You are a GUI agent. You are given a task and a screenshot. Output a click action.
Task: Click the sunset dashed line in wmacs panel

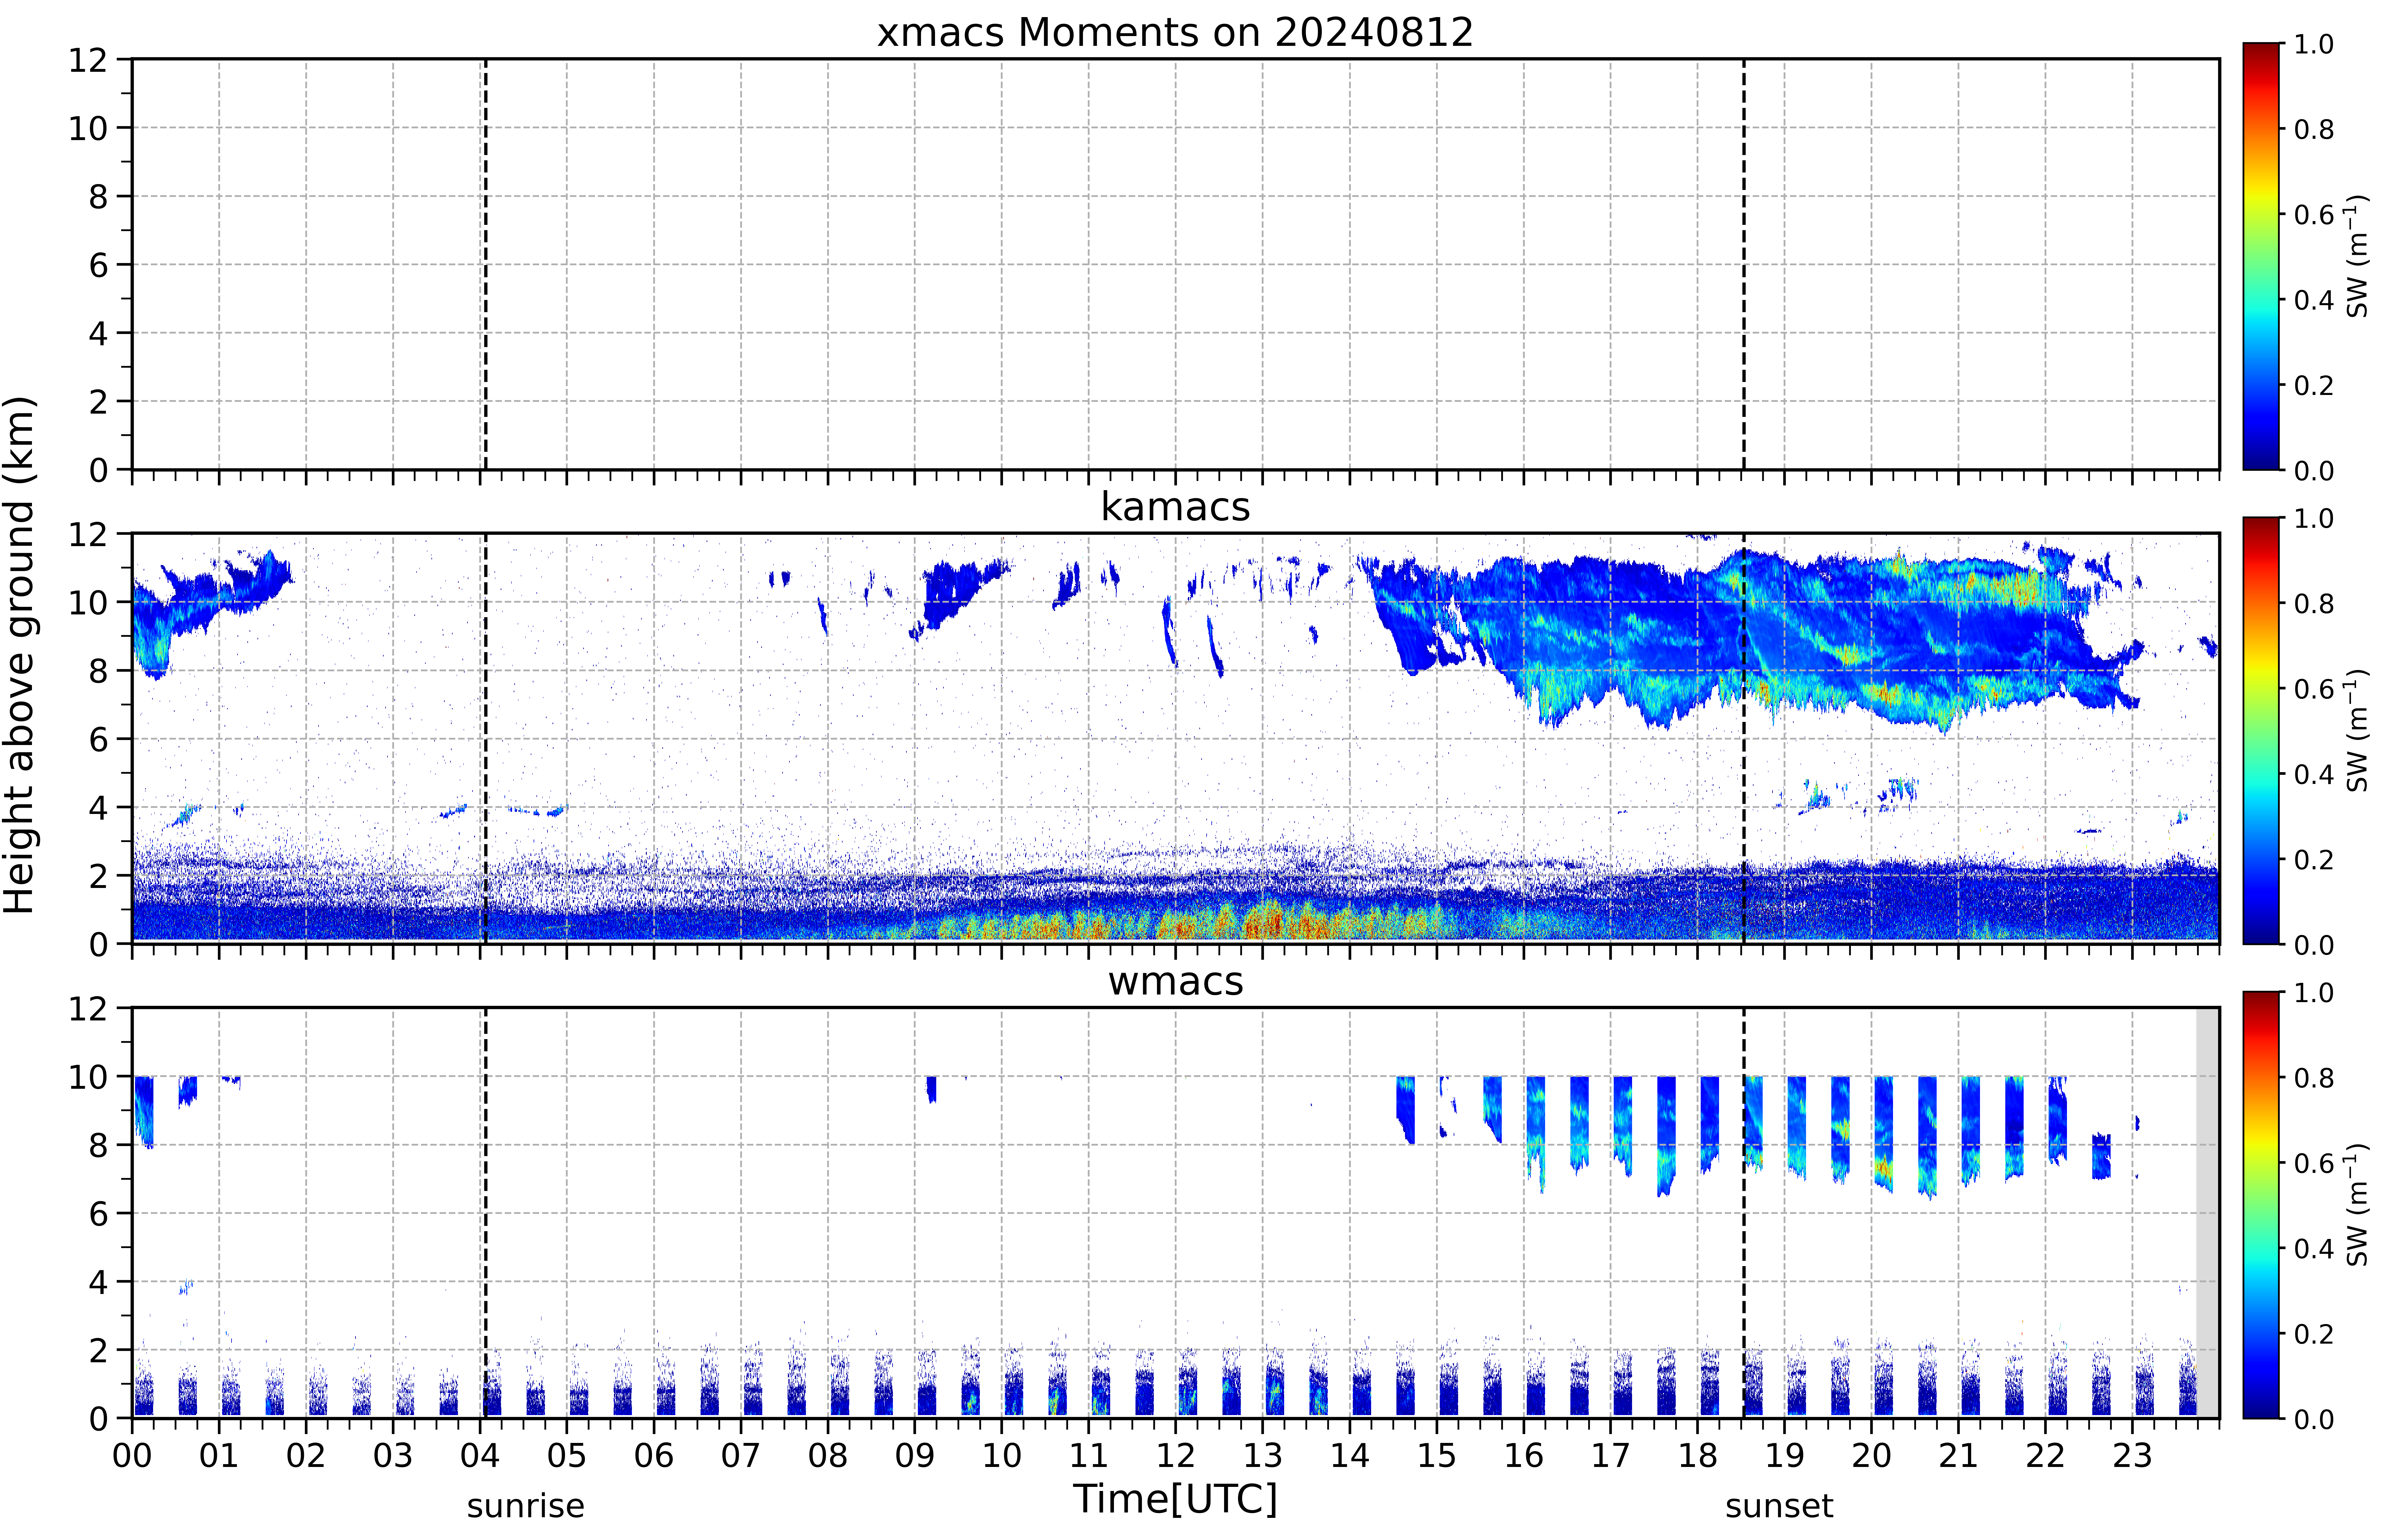point(1744,1213)
